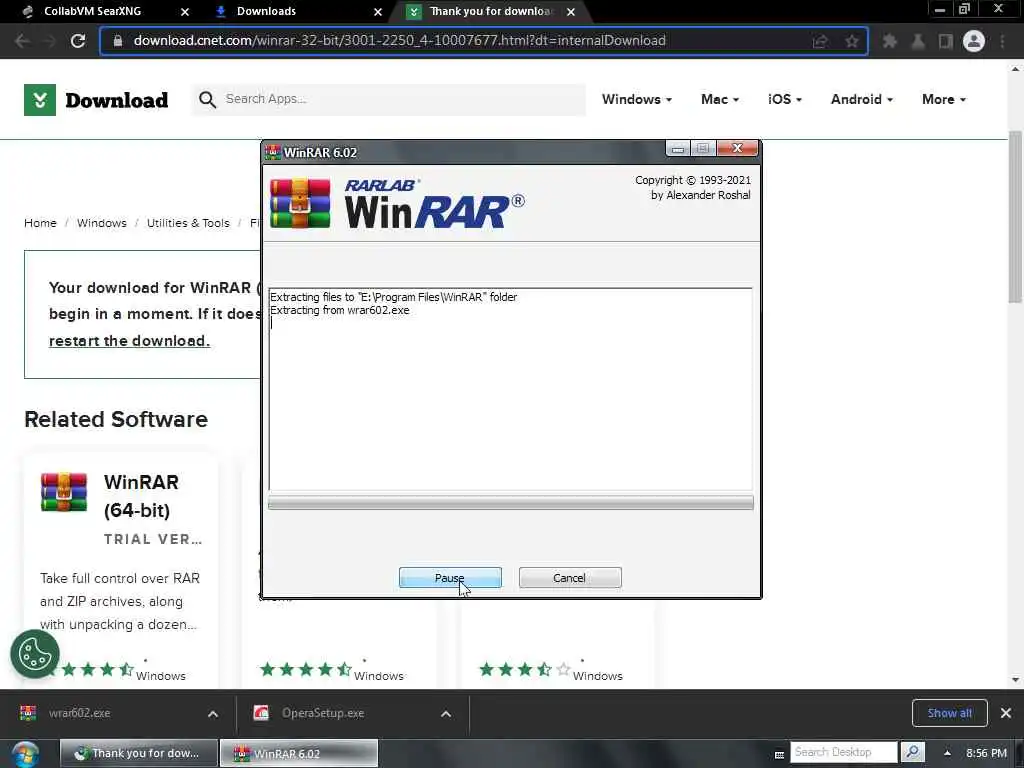Show all downloads
The height and width of the screenshot is (768, 1024).
(x=950, y=713)
